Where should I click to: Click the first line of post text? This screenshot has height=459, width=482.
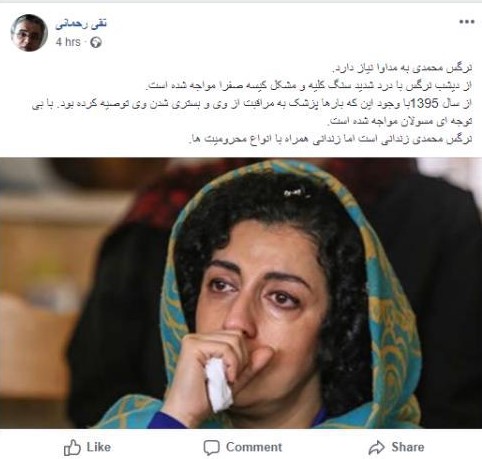pos(402,68)
